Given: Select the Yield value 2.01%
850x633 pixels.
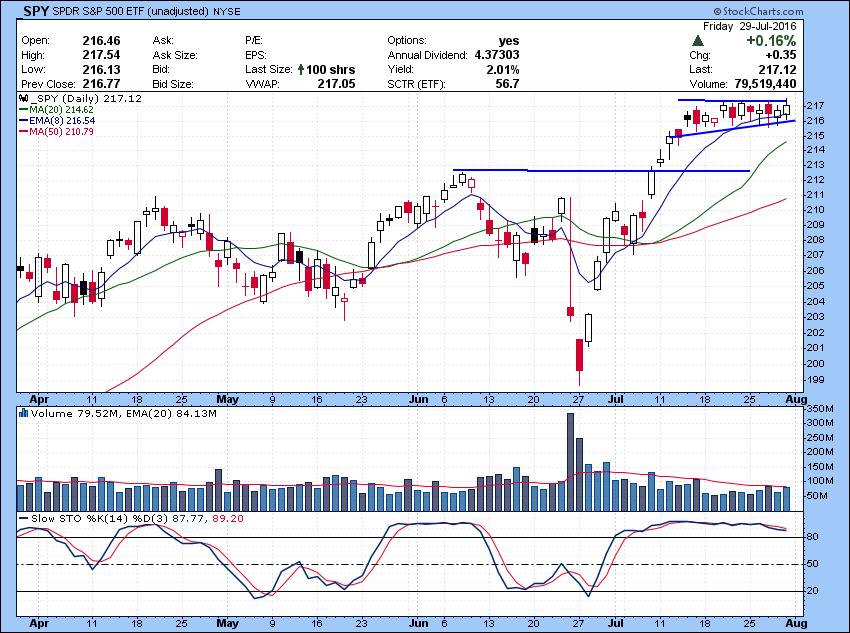Looking at the screenshot, I should (503, 69).
